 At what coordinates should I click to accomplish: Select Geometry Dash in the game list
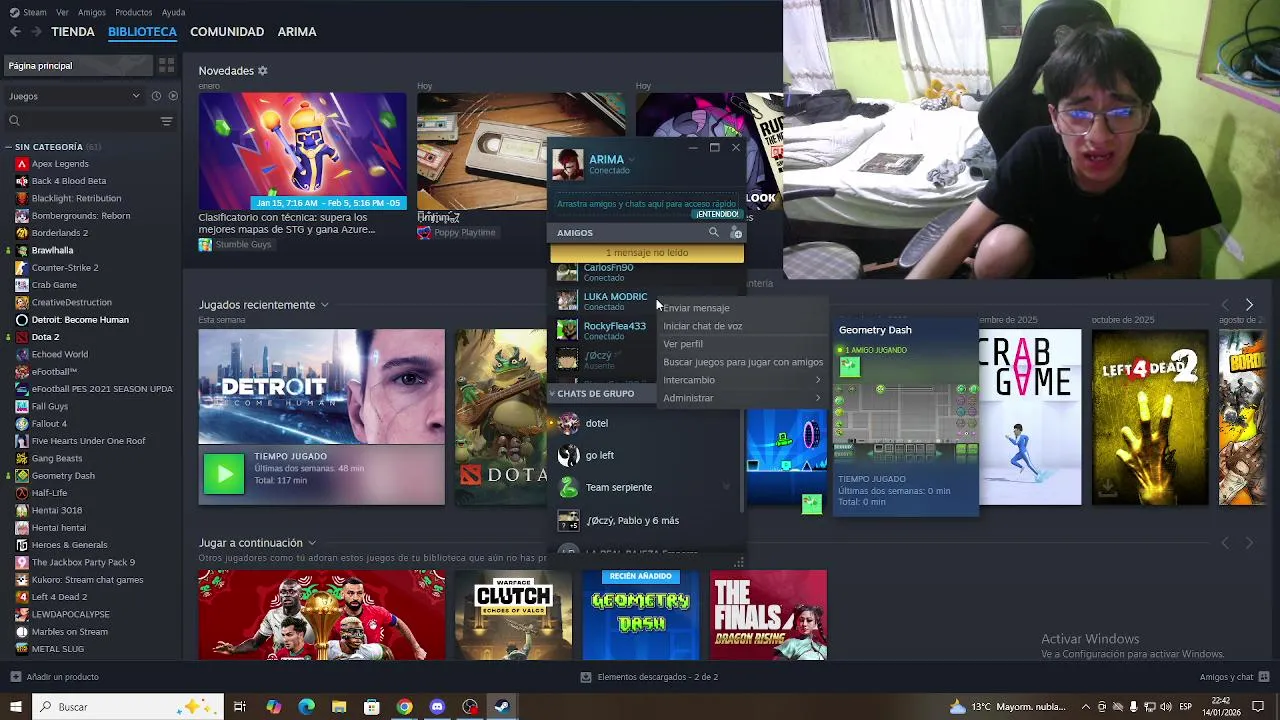pyautogui.click(x=63, y=476)
